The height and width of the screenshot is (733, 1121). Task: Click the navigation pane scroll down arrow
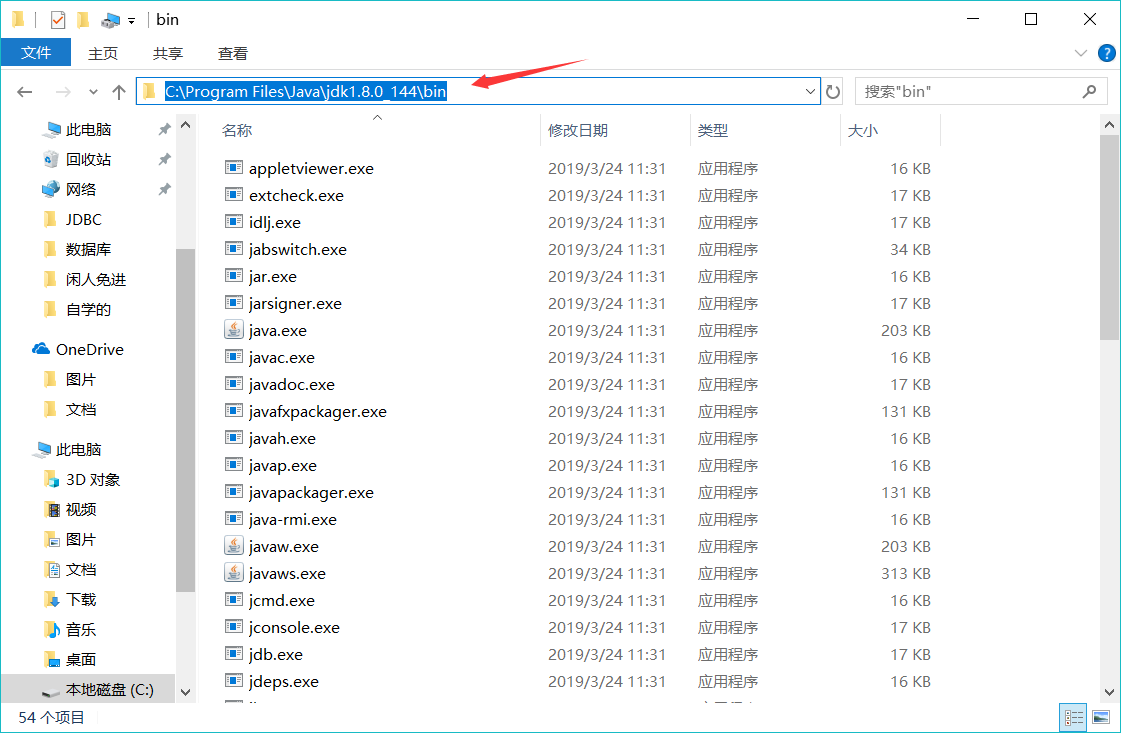(x=185, y=692)
